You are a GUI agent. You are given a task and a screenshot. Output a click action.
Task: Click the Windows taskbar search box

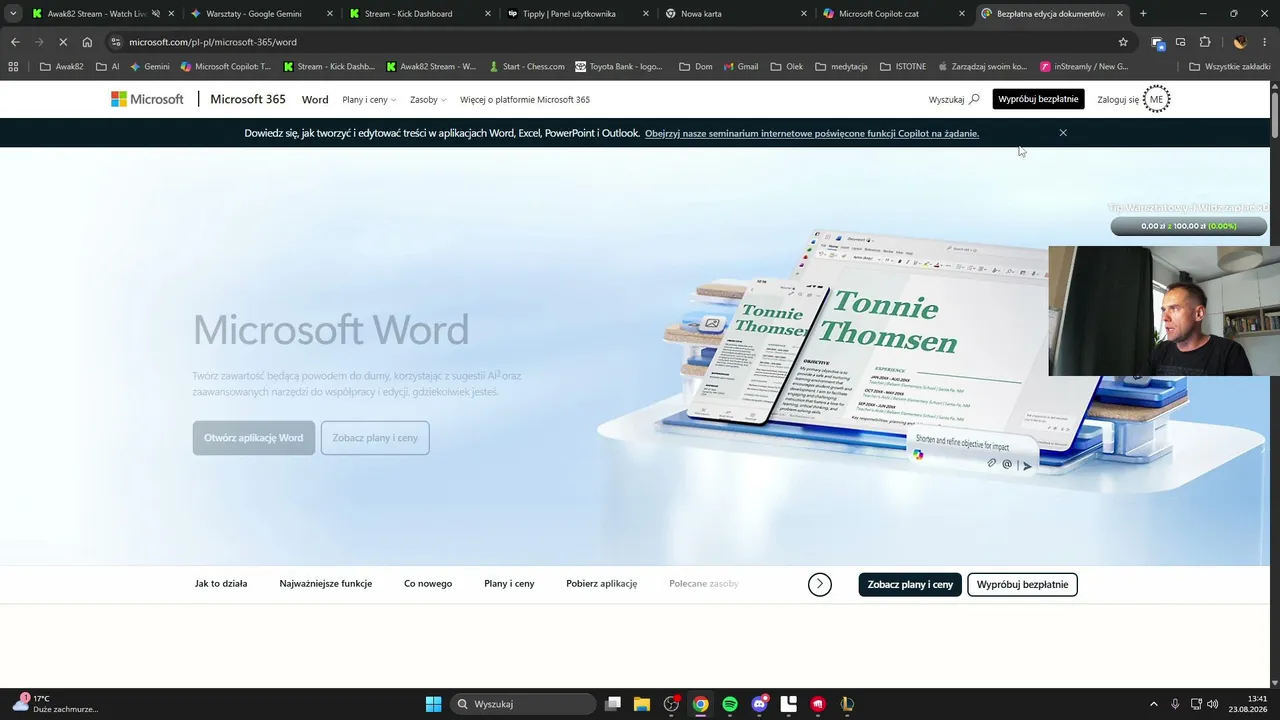click(523, 704)
